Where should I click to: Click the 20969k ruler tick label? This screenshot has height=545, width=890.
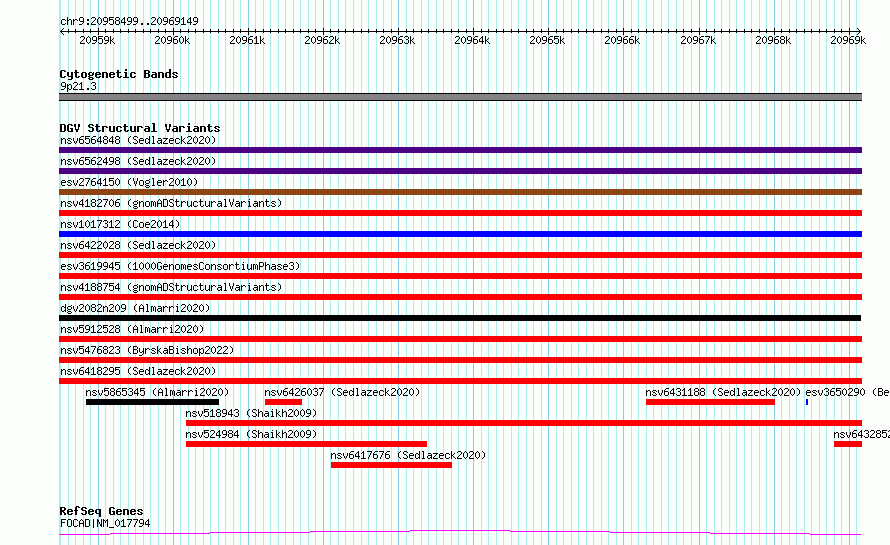[x=847, y=40]
